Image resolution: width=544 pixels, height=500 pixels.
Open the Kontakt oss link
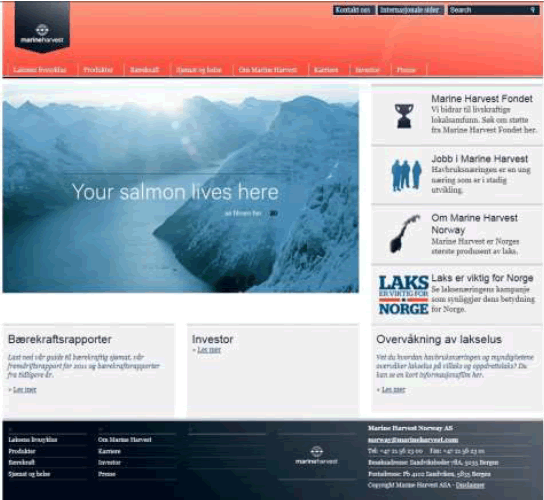pos(353,10)
